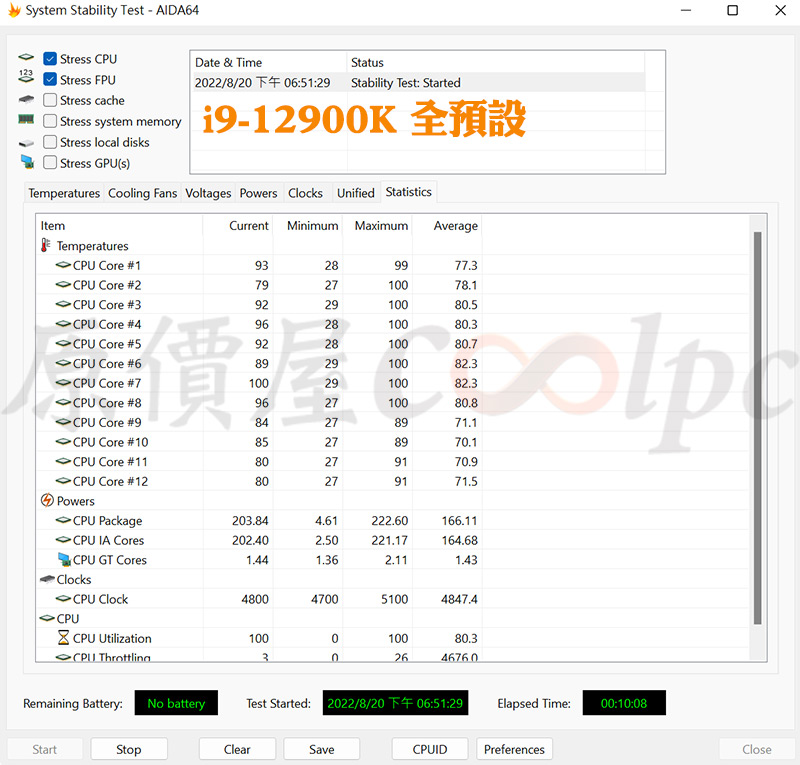Click the Status log column header

[496, 62]
